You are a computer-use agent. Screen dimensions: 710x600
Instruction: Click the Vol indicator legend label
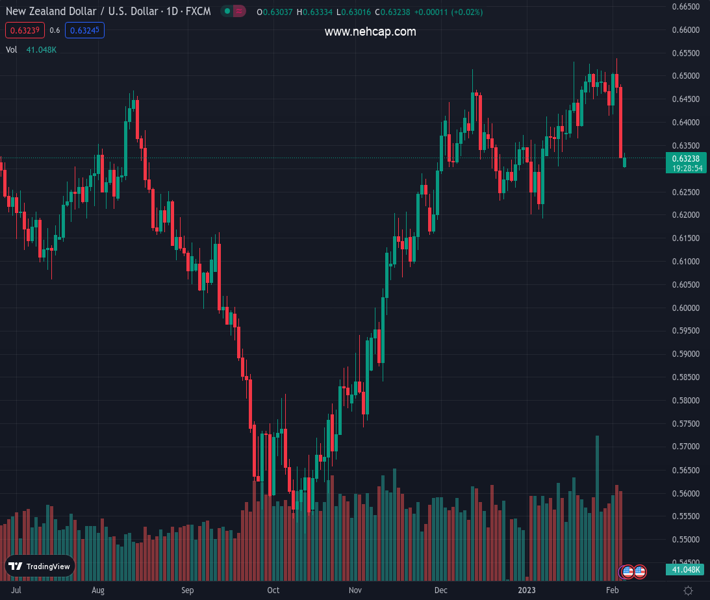click(12, 49)
